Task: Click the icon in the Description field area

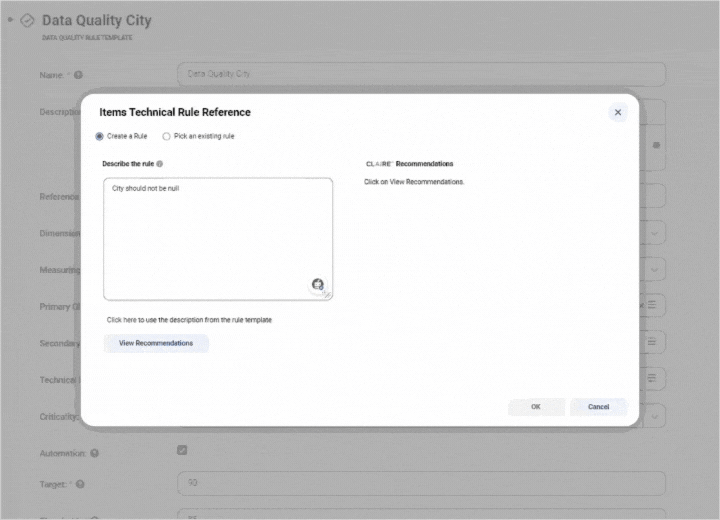Action: tap(656, 145)
